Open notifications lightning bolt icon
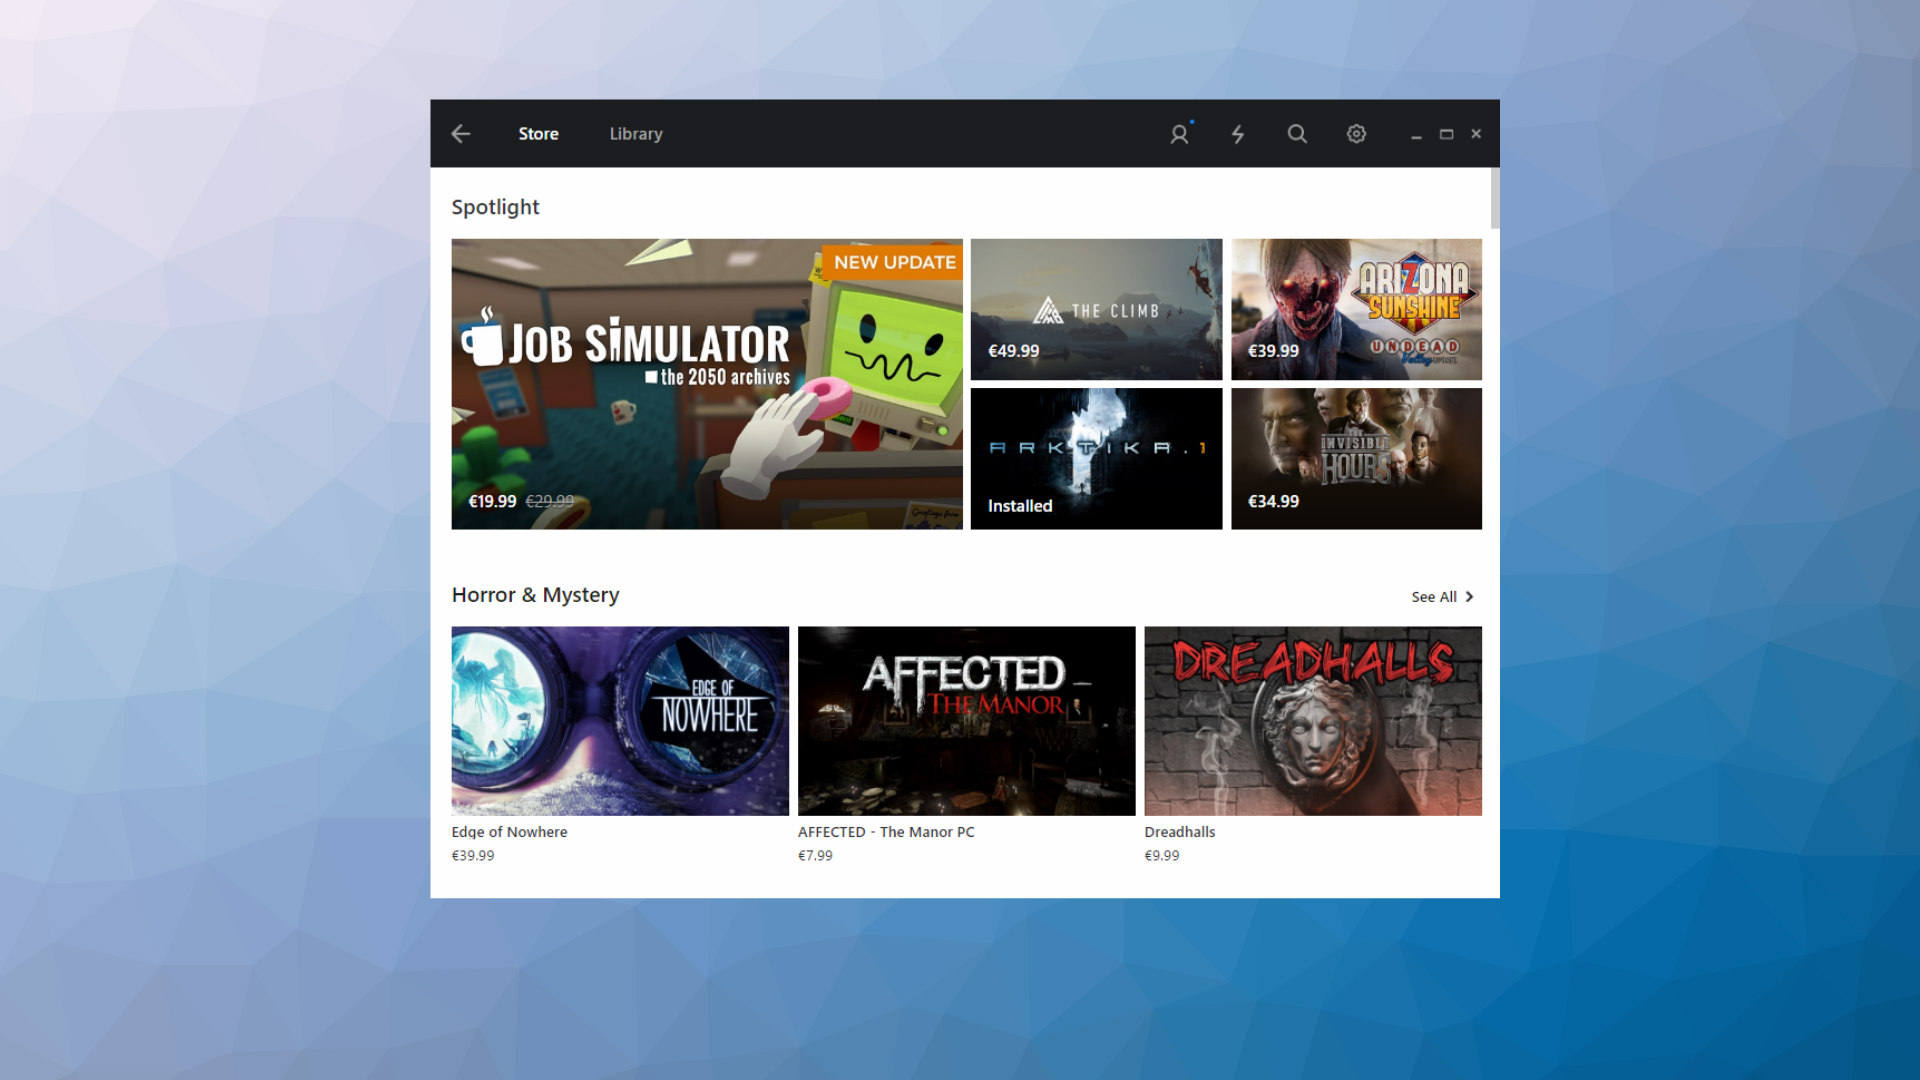Viewport: 1920px width, 1080px height. coord(1238,133)
